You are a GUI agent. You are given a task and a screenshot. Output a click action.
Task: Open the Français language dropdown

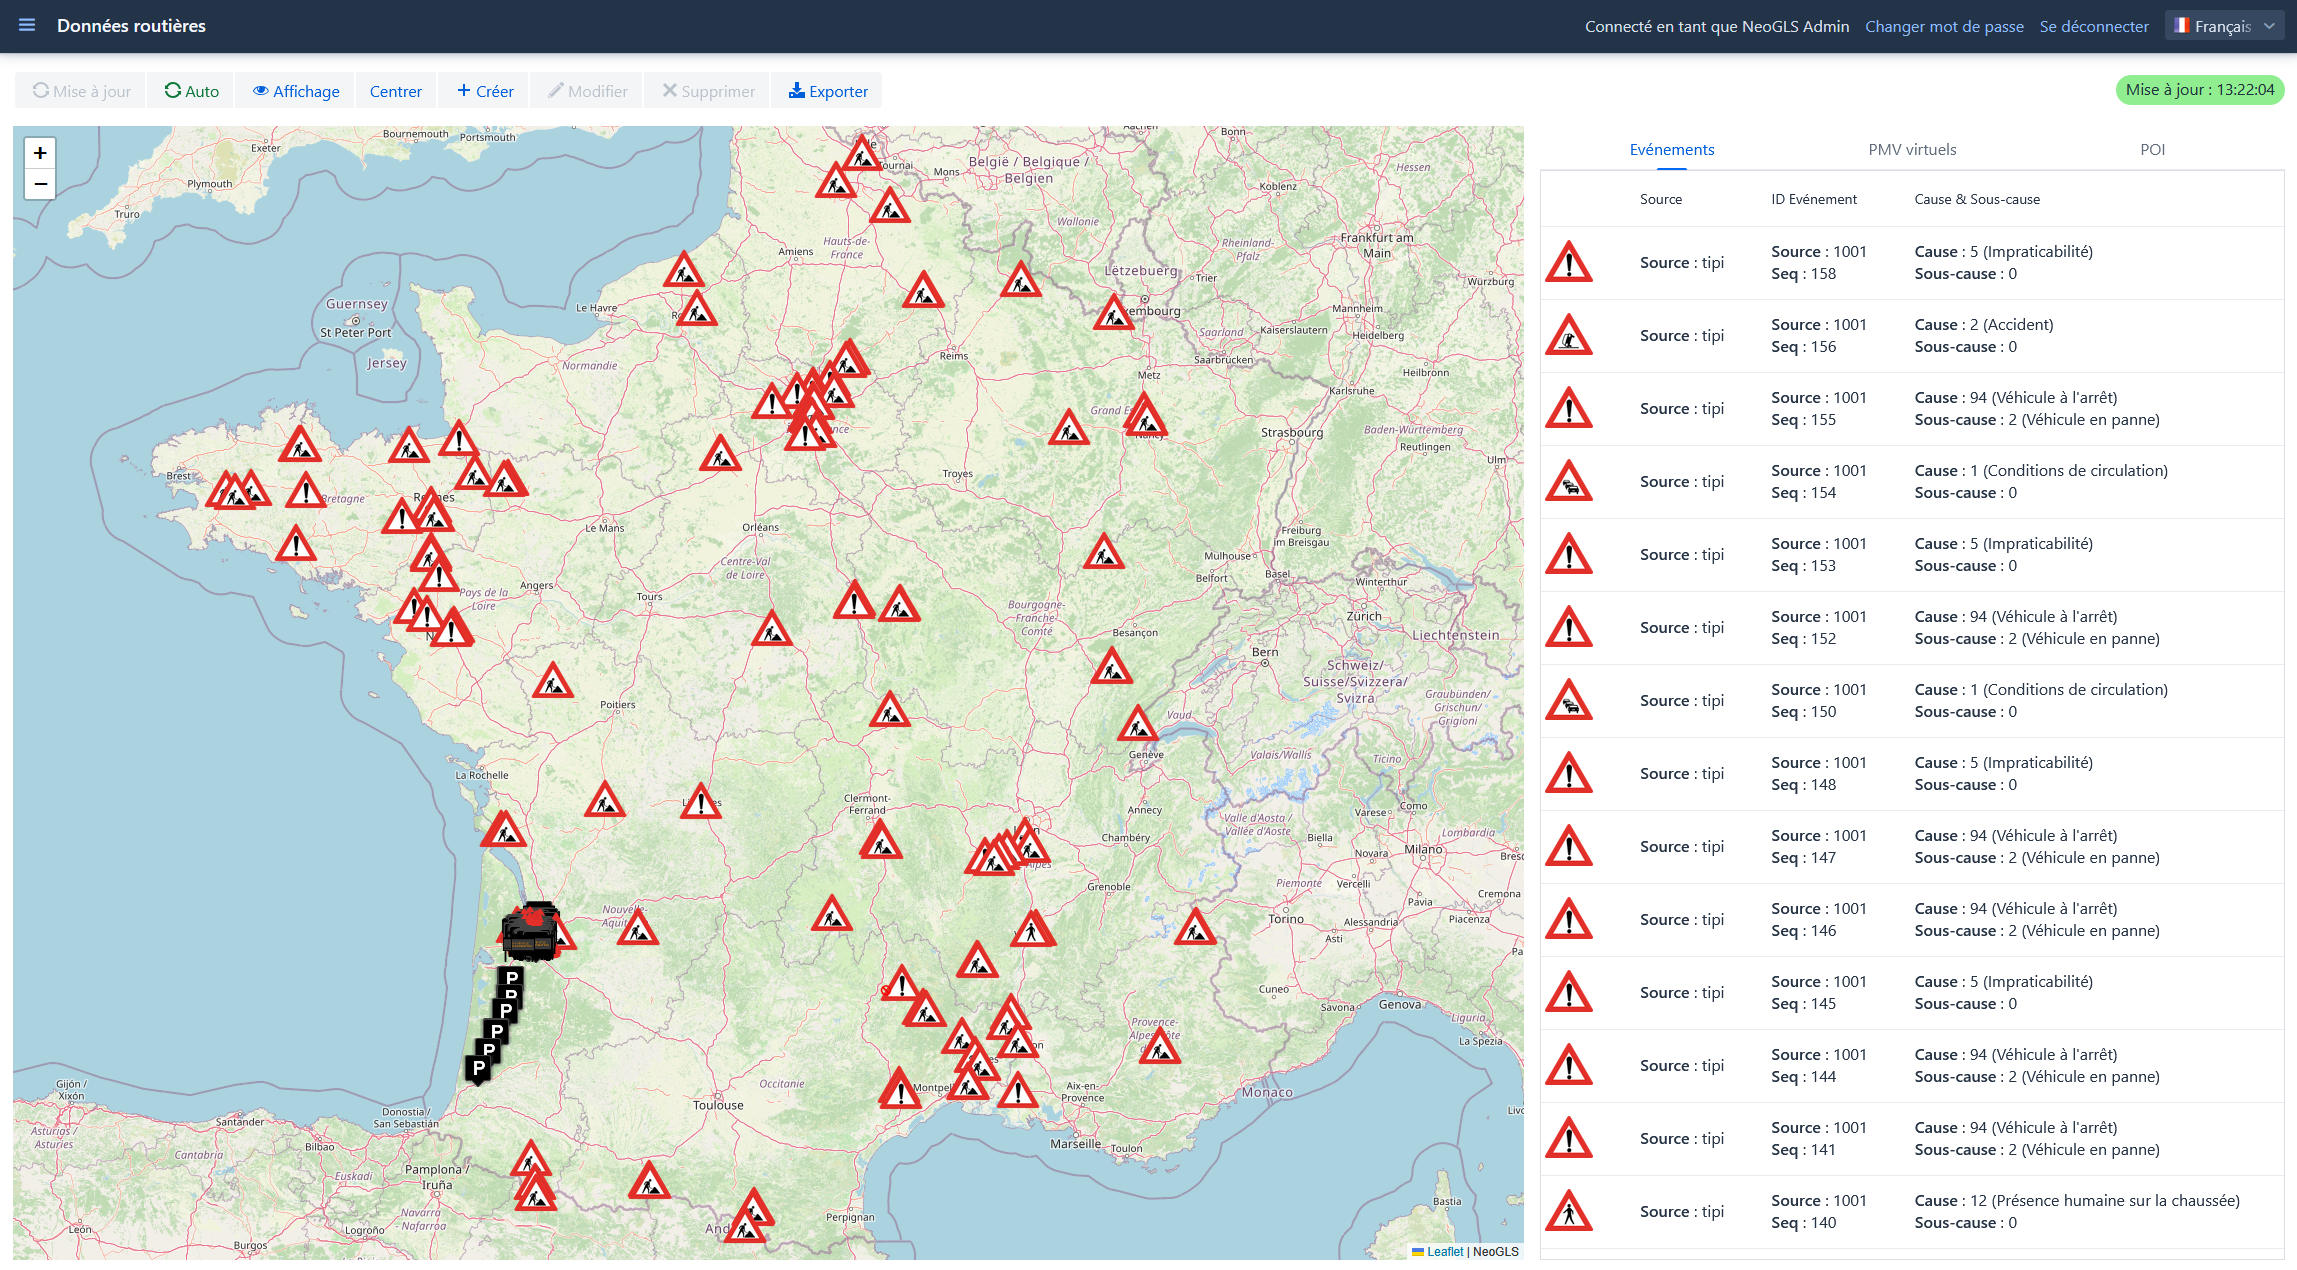point(2224,26)
